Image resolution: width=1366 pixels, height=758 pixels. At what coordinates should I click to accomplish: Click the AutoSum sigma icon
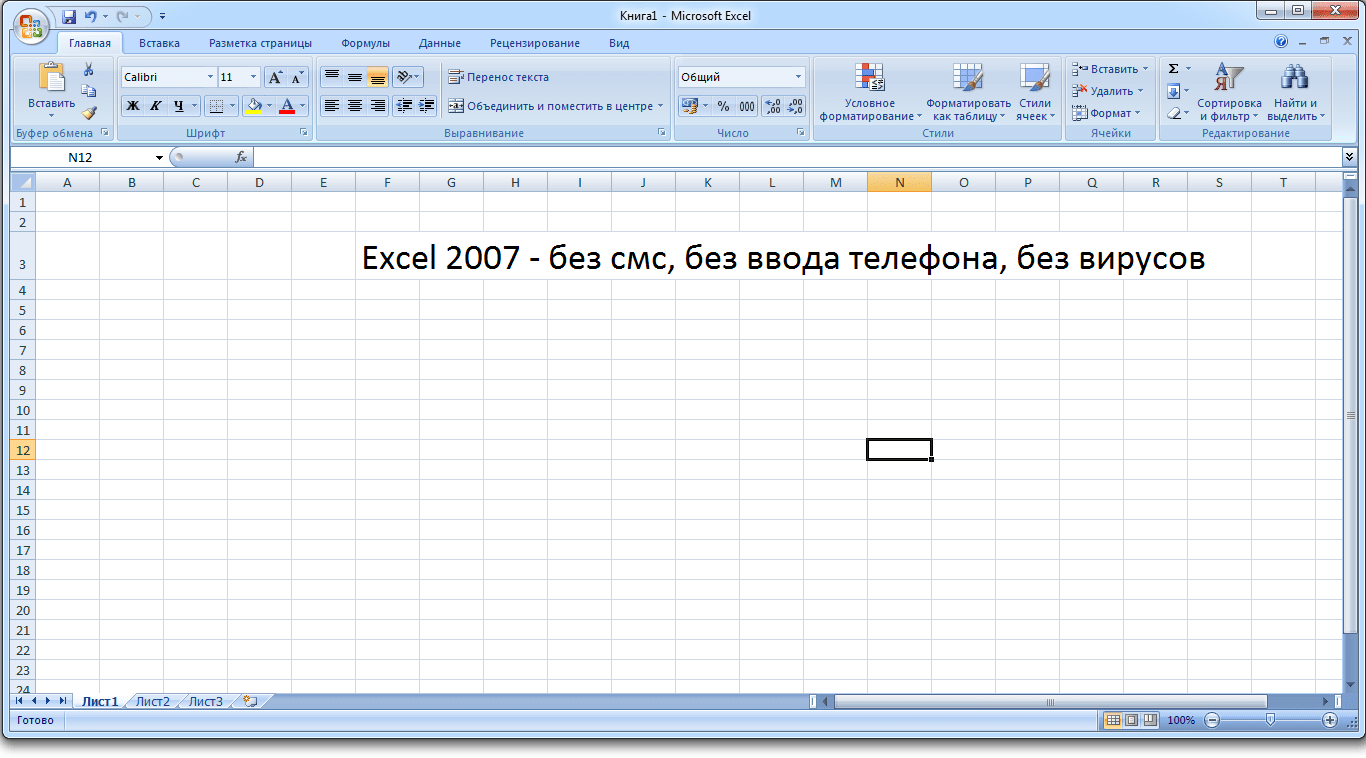pos(1174,69)
